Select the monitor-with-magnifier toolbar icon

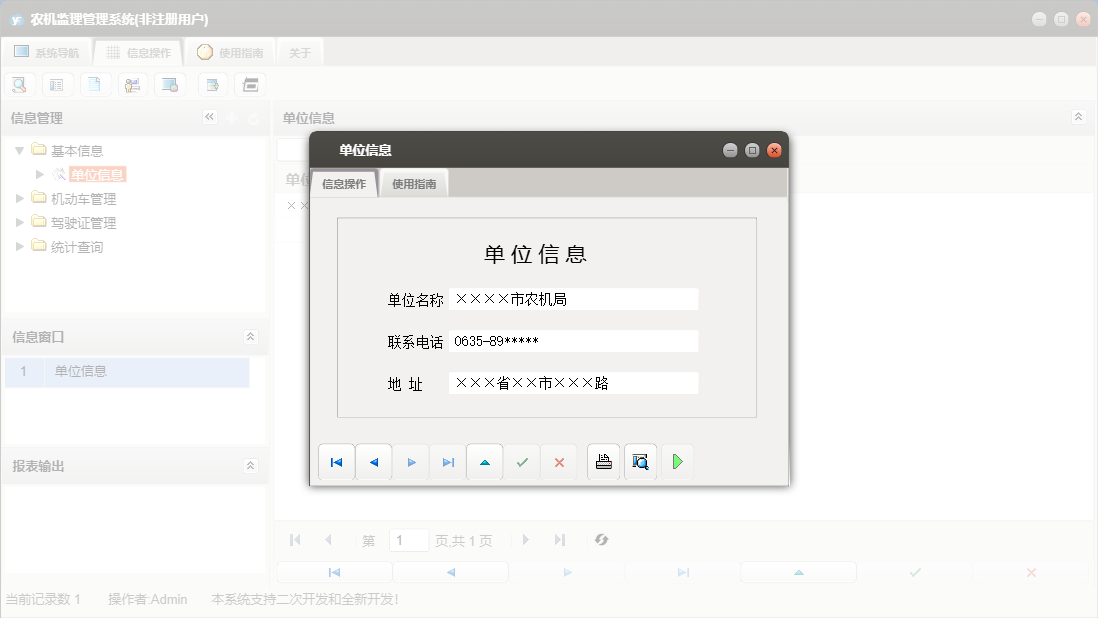point(170,84)
